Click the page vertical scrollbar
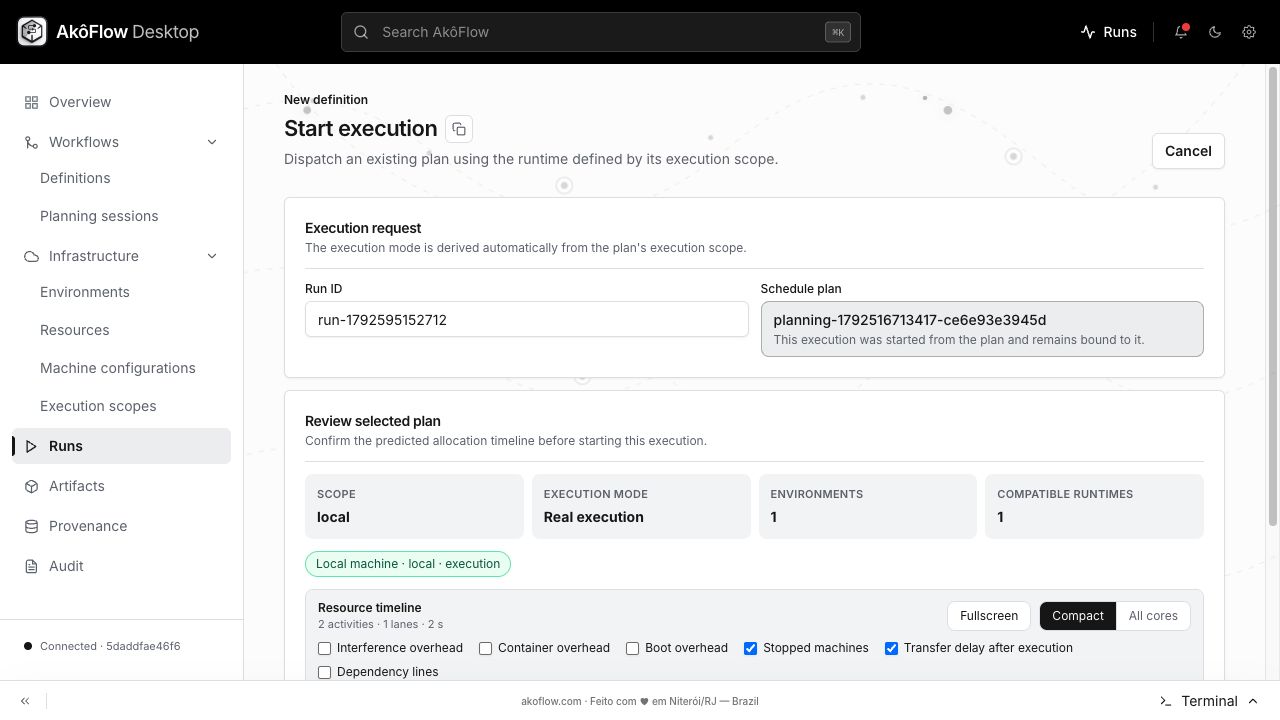 (x=1273, y=296)
